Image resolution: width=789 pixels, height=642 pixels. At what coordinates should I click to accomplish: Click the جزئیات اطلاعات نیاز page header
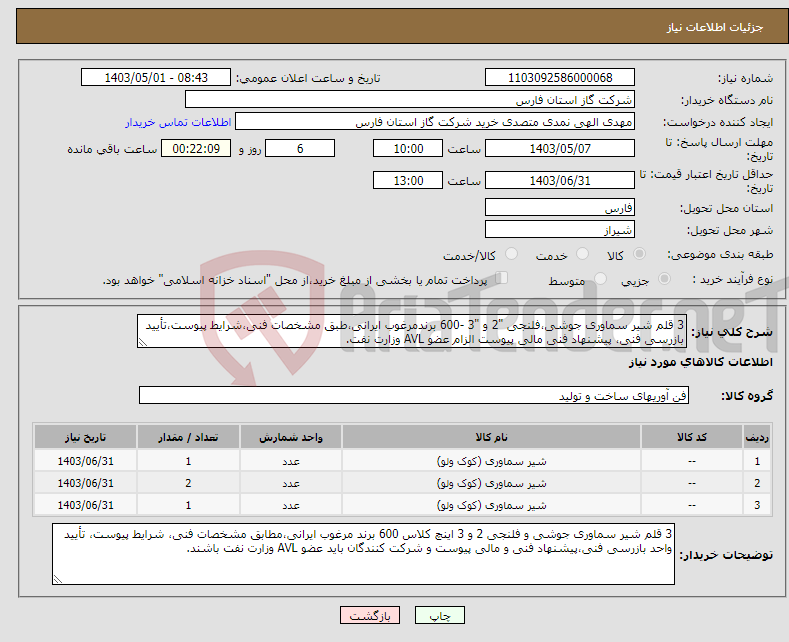click(x=715, y=27)
